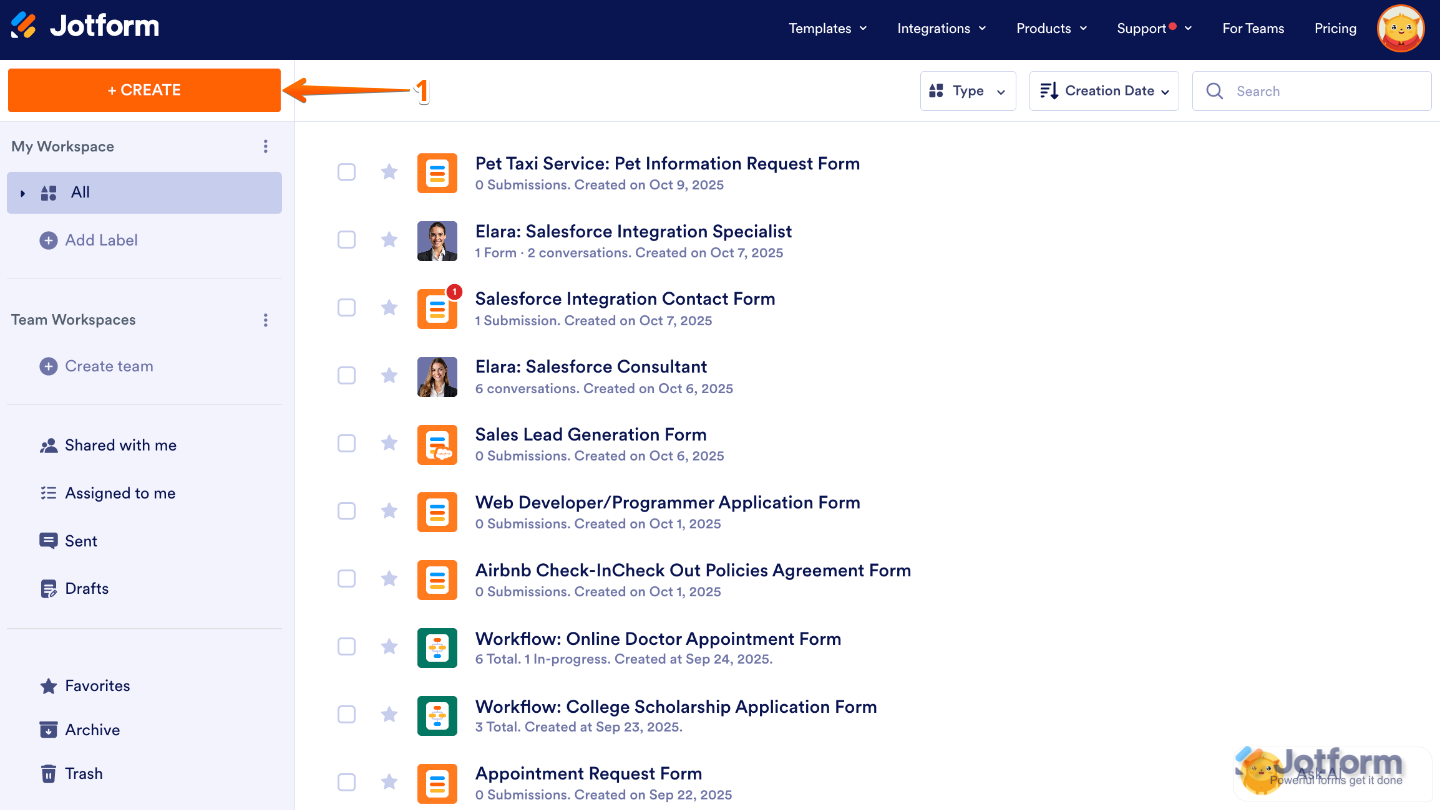Click the Online Doctor Appointment workflow icon
The image size is (1440, 810).
click(x=437, y=647)
